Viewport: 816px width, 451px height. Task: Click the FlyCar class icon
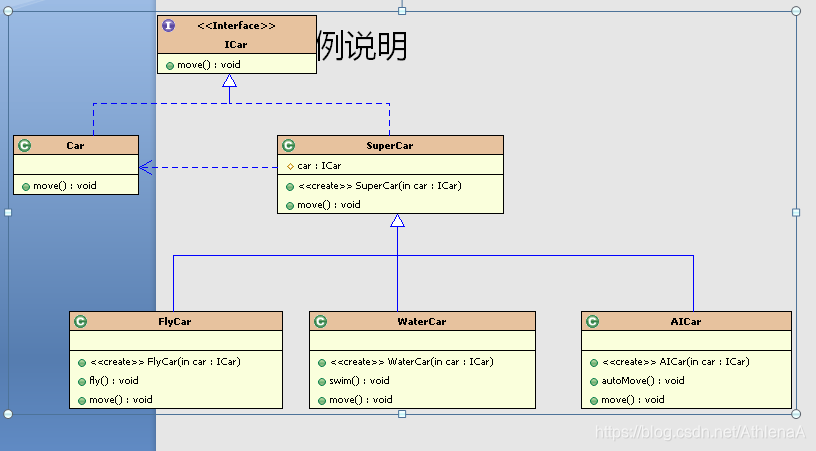point(81,321)
